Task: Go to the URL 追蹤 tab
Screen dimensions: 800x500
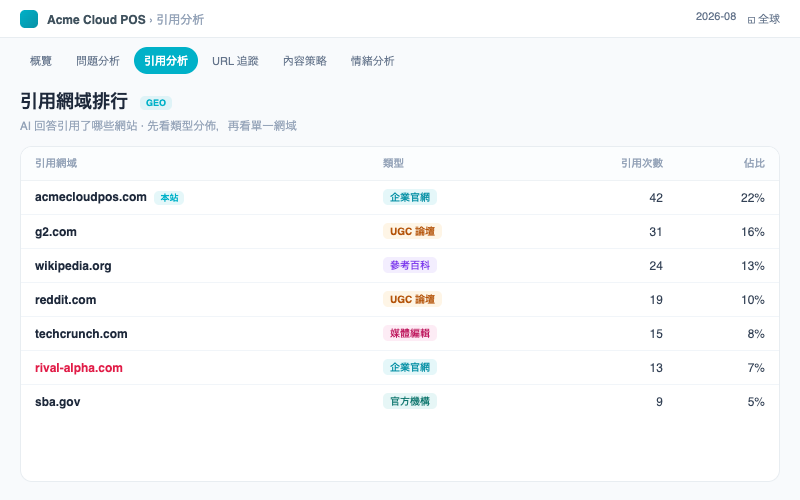Action: click(x=235, y=61)
